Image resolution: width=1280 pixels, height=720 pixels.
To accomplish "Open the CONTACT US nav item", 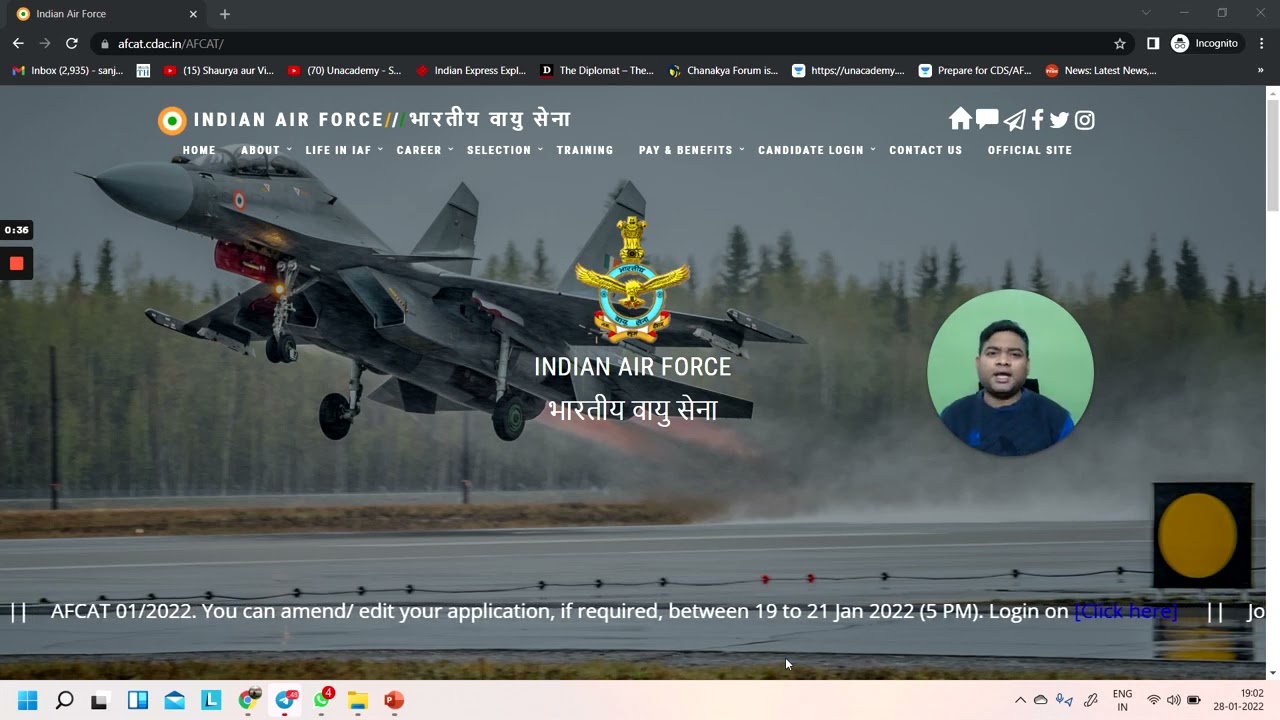I will click(x=926, y=150).
